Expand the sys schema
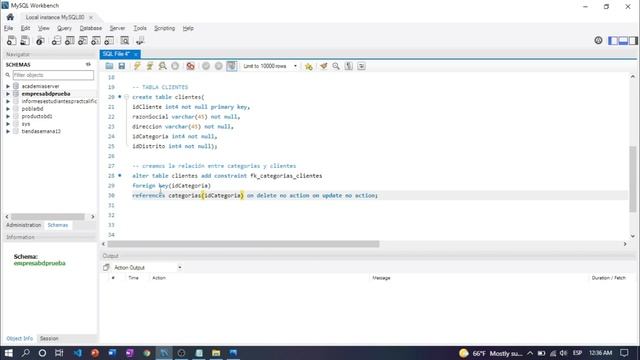This screenshot has height=360, width=640. (8, 124)
